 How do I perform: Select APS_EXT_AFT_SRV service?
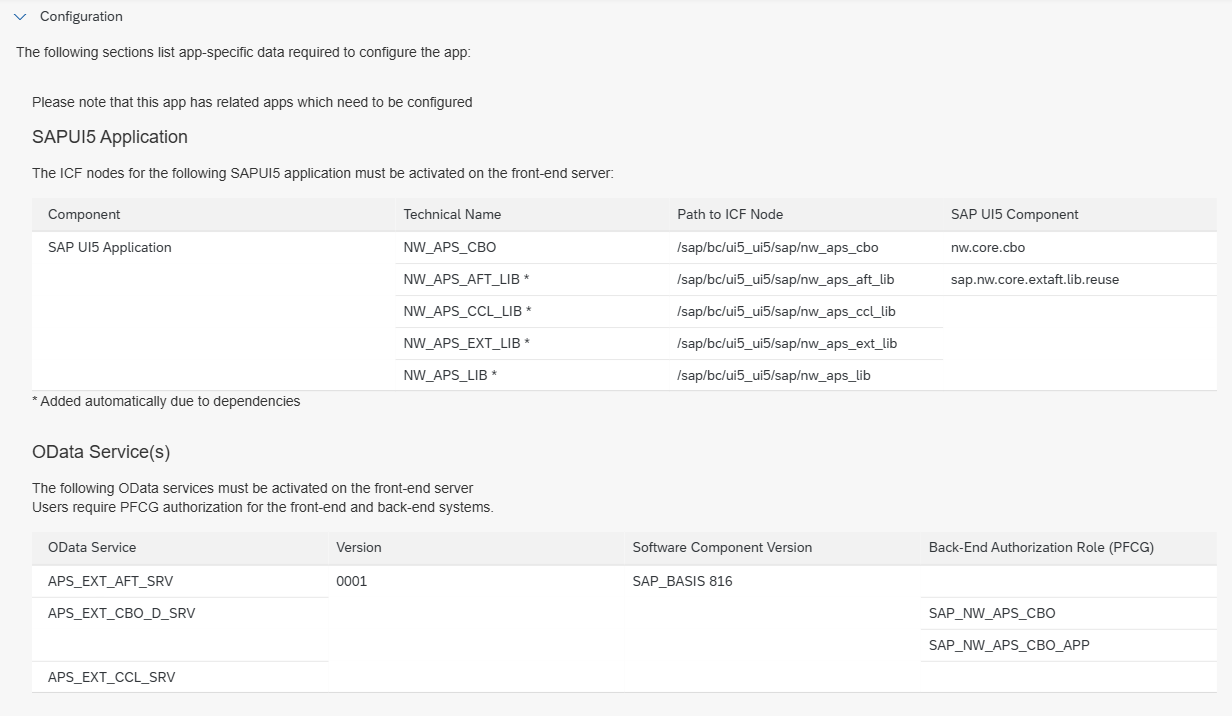(x=111, y=581)
